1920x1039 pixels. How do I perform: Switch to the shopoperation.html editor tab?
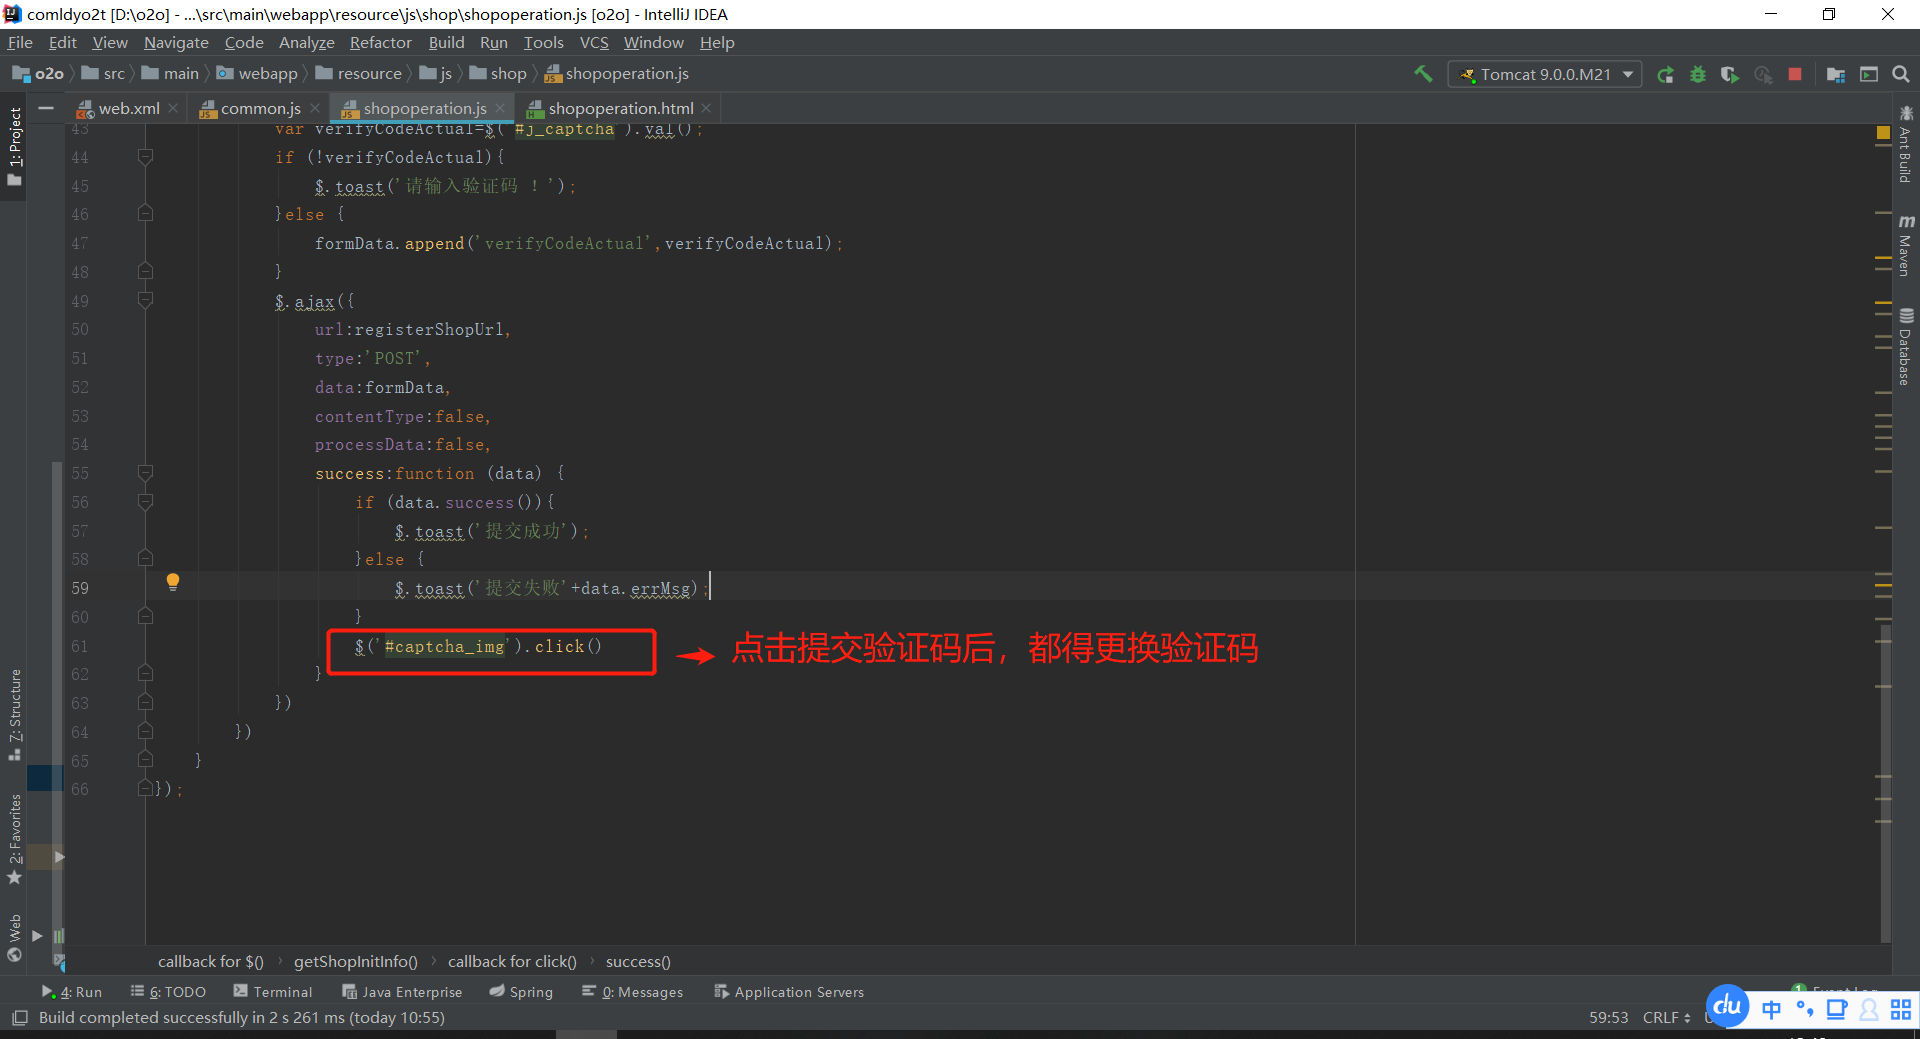[620, 108]
